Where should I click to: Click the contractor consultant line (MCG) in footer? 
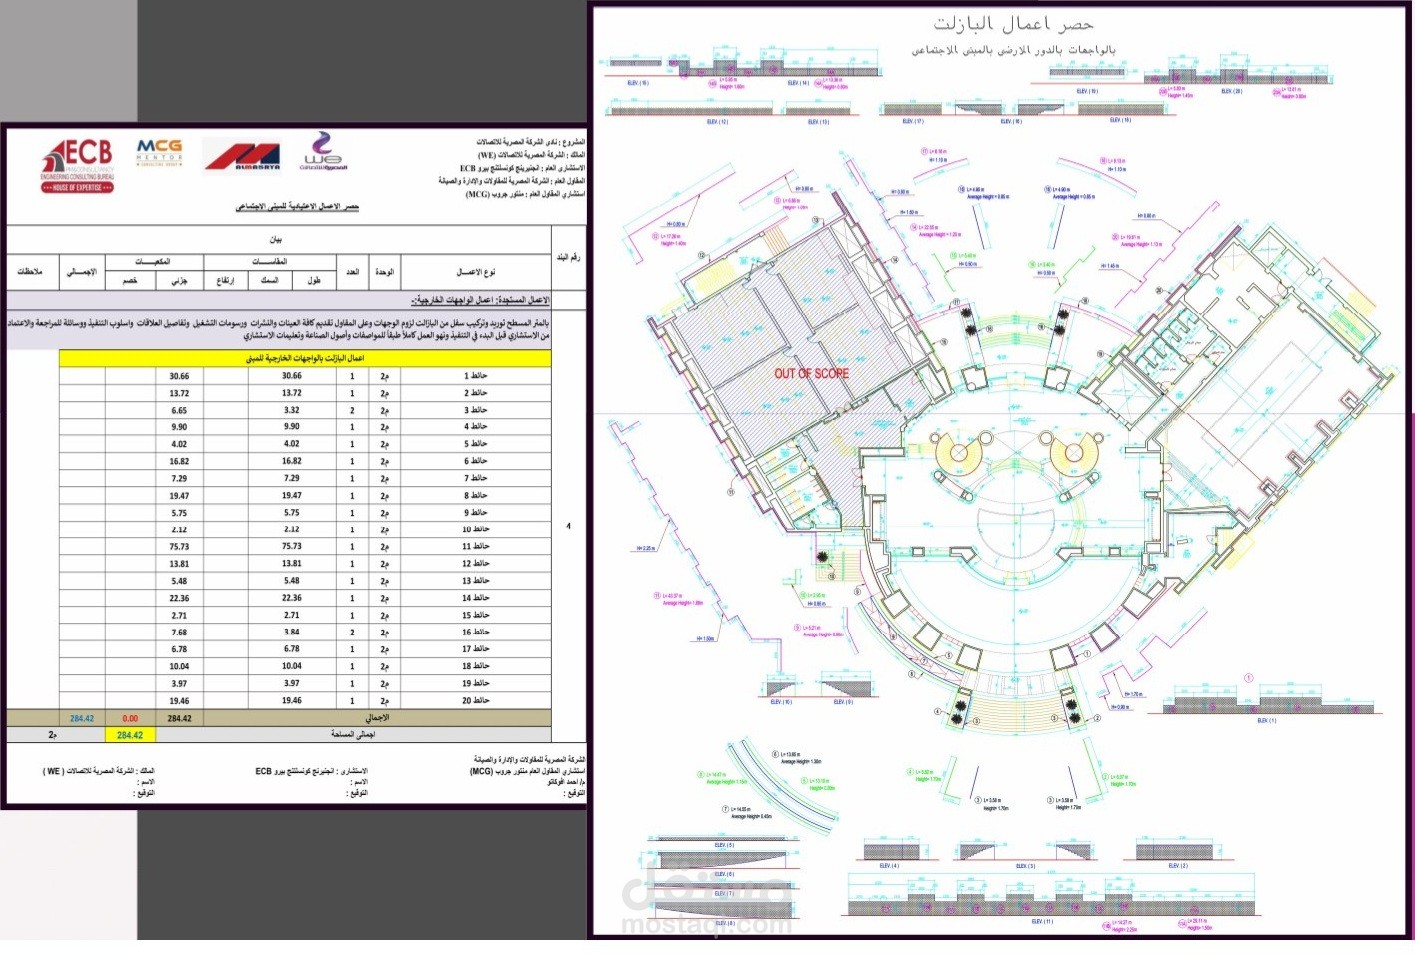click(527, 771)
